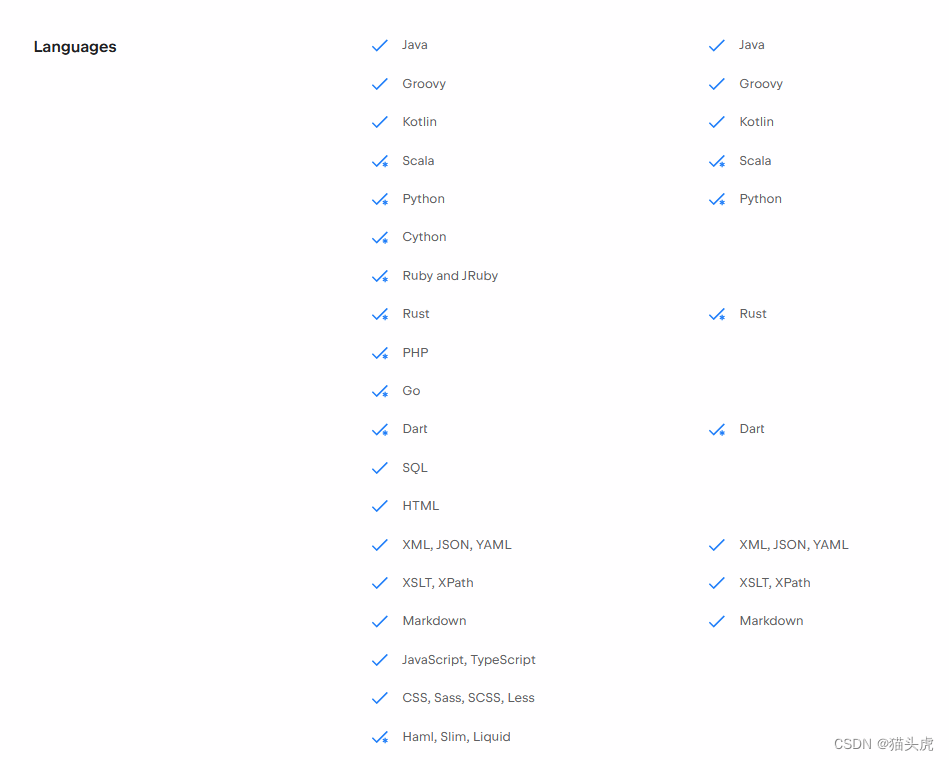Click the checkmark beside CSS, Sass, SCSS, Less
The image size is (949, 760).
click(x=379, y=698)
